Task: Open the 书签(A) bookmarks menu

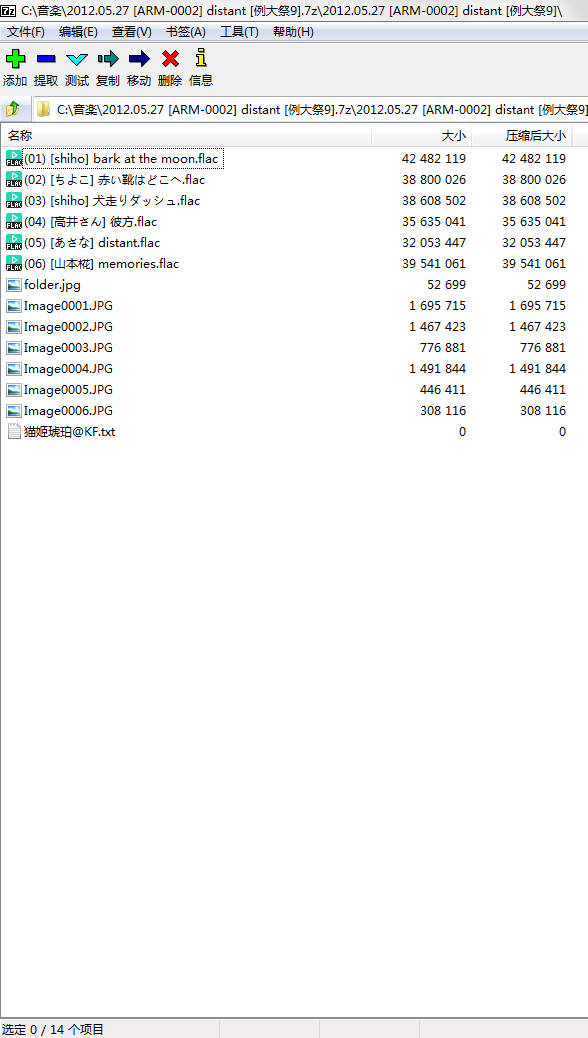Action: click(185, 32)
